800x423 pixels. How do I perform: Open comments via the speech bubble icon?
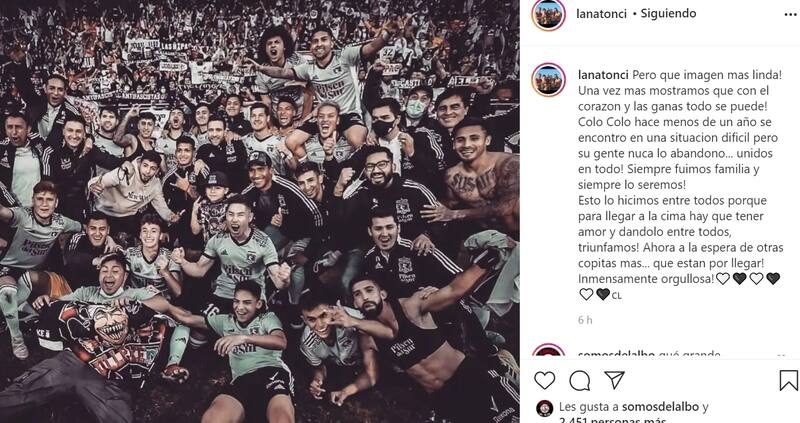tap(580, 381)
